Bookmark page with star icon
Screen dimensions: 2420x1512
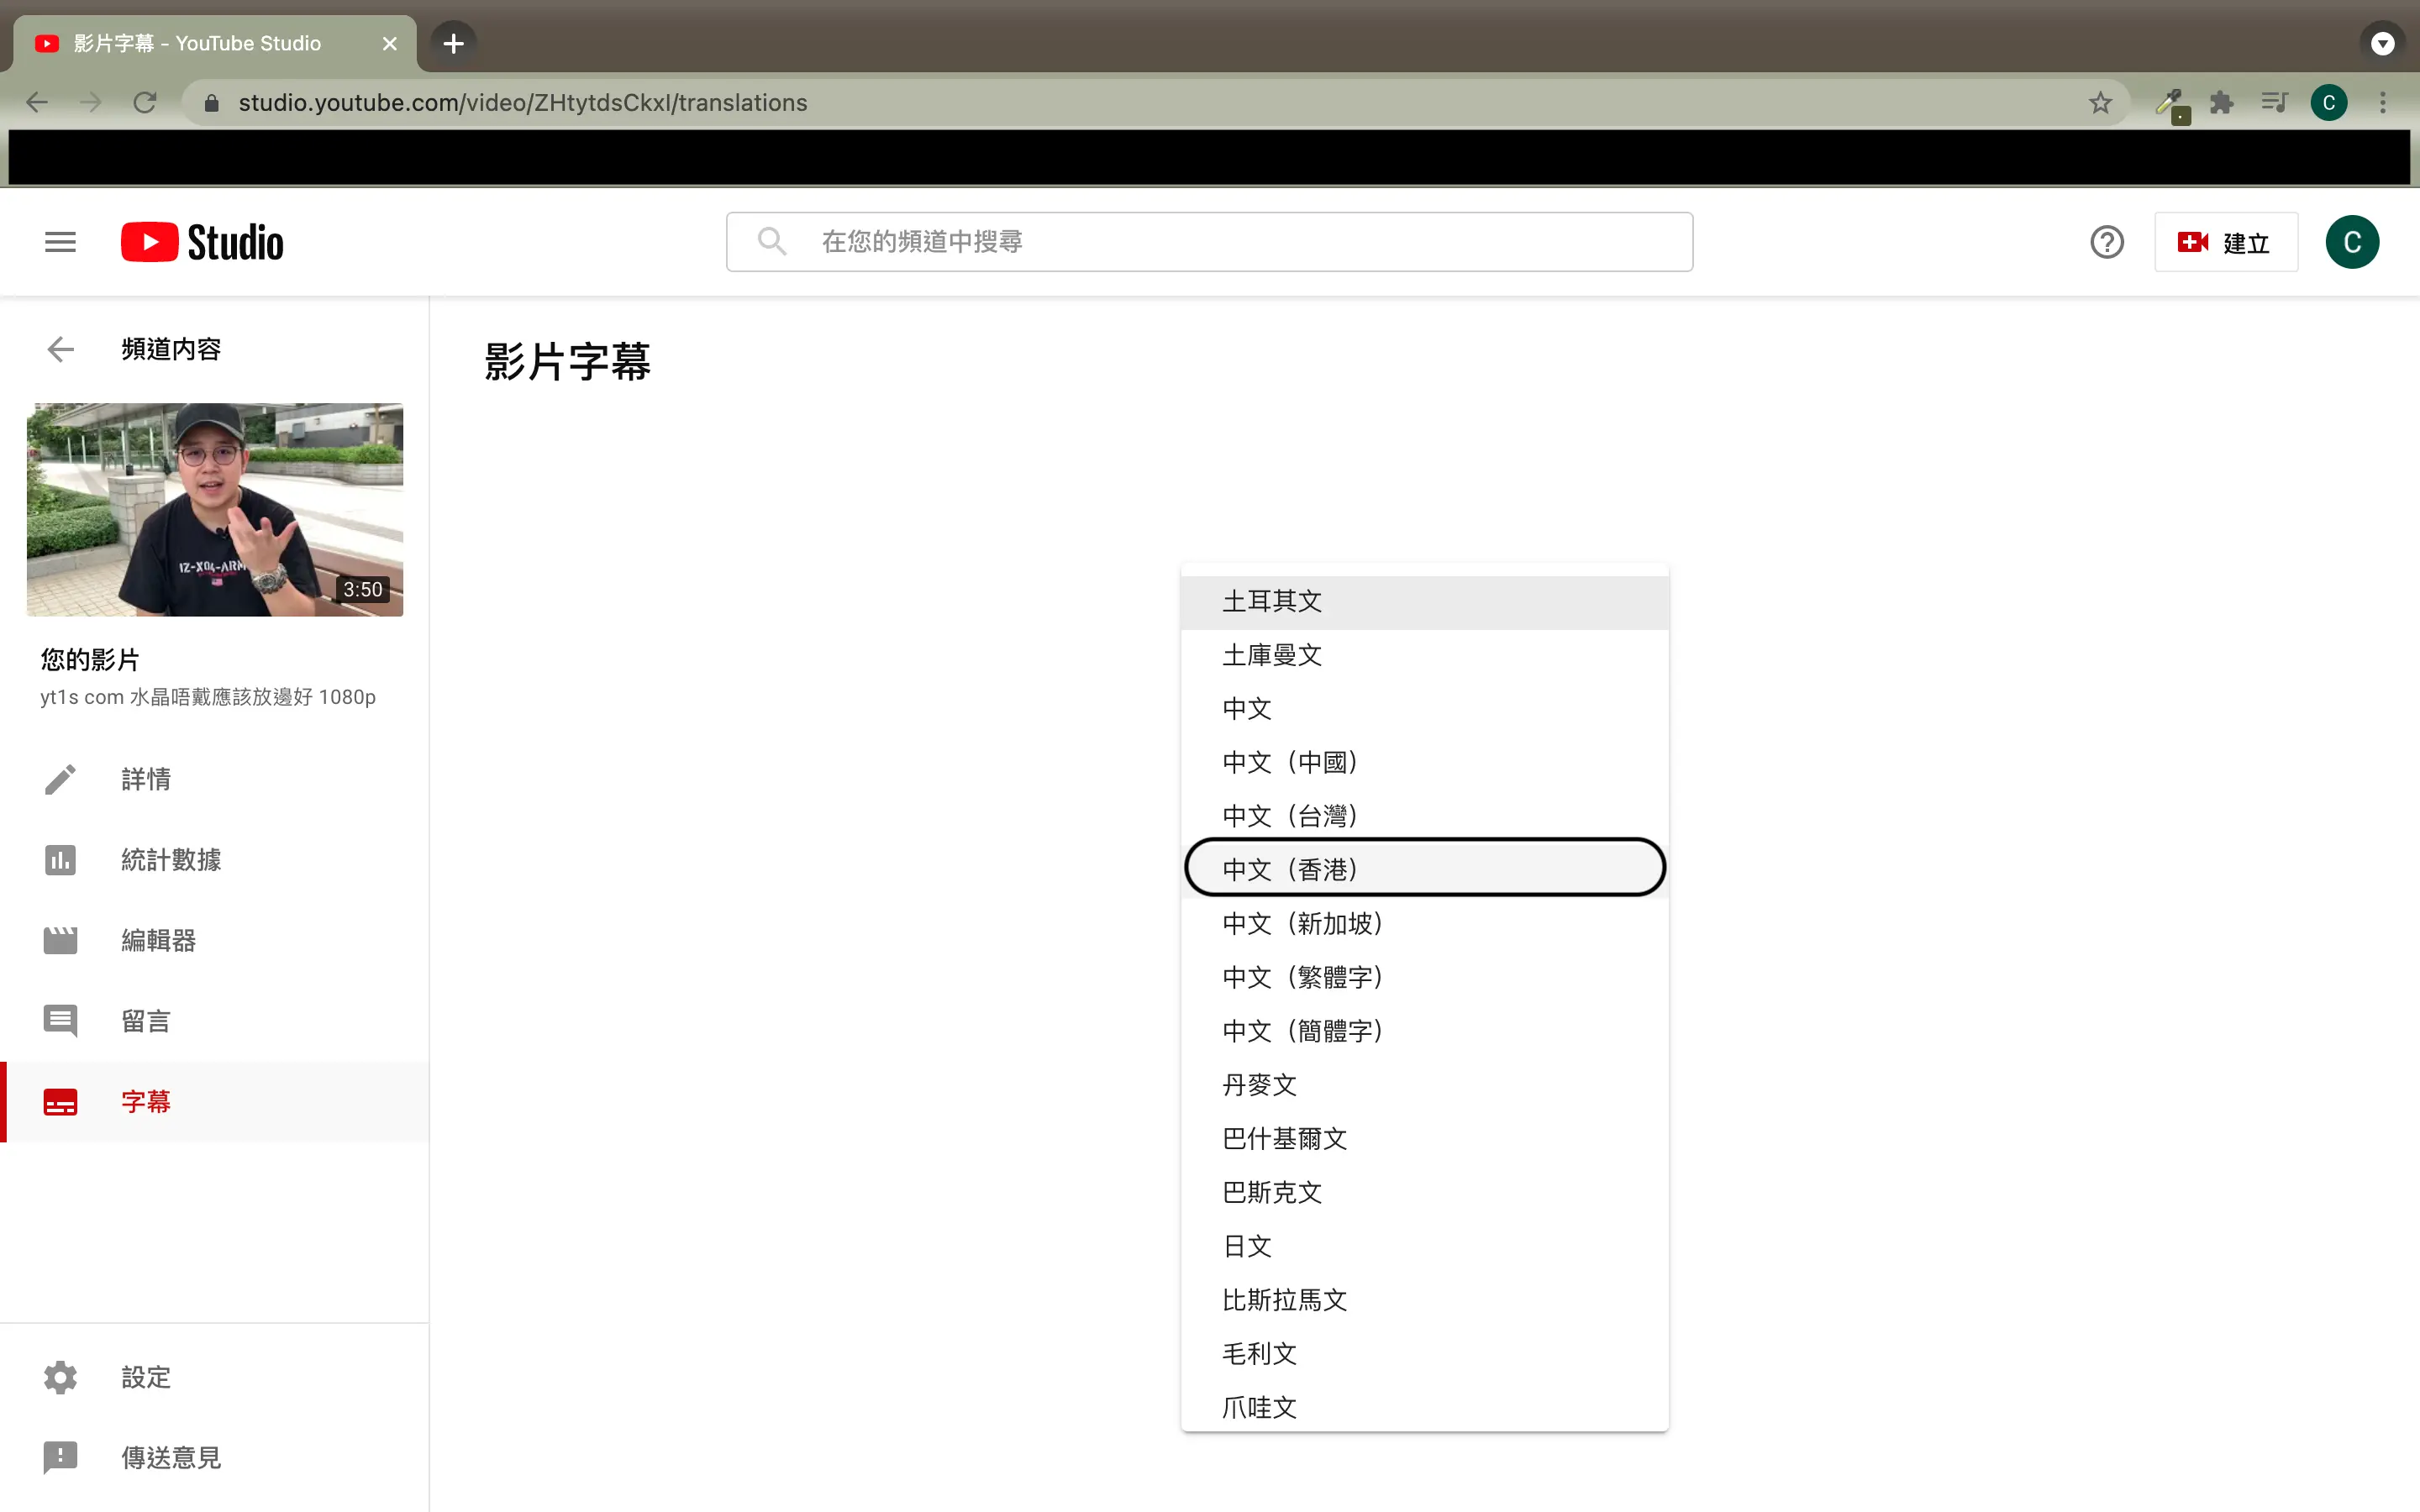coord(2100,103)
